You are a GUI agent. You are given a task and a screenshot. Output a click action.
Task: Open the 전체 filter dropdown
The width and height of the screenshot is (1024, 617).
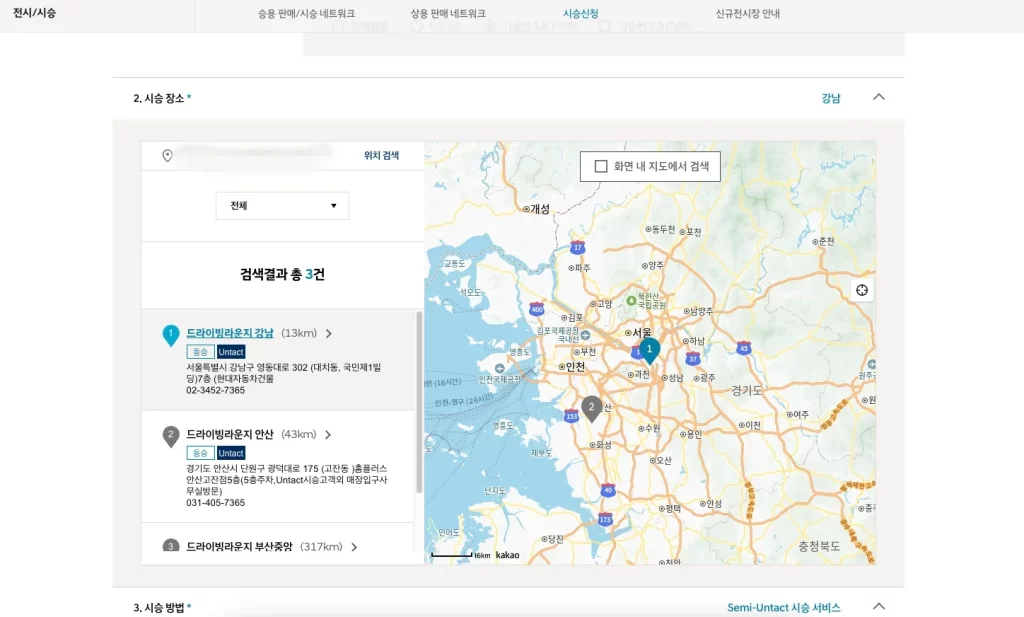point(282,206)
